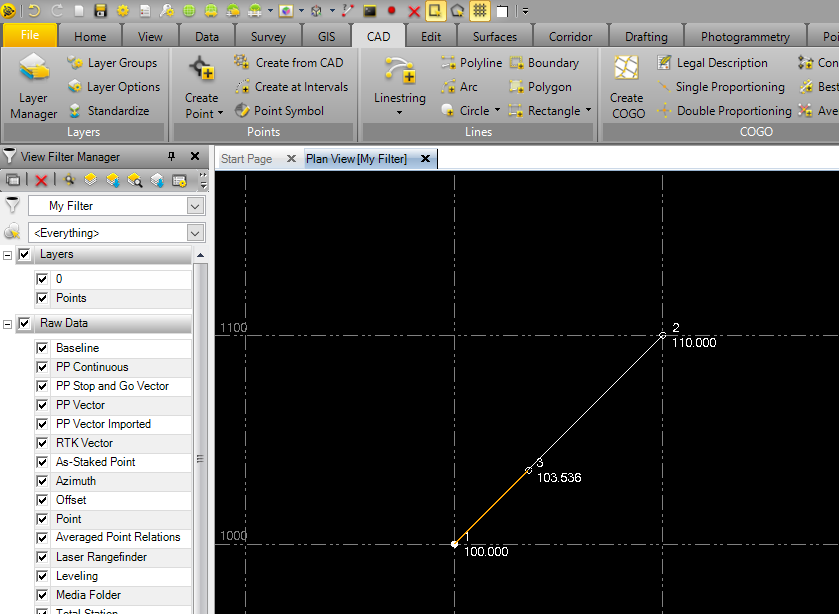Image resolution: width=839 pixels, height=614 pixels.
Task: Expand the Everything selection dropdown
Action: click(x=195, y=233)
